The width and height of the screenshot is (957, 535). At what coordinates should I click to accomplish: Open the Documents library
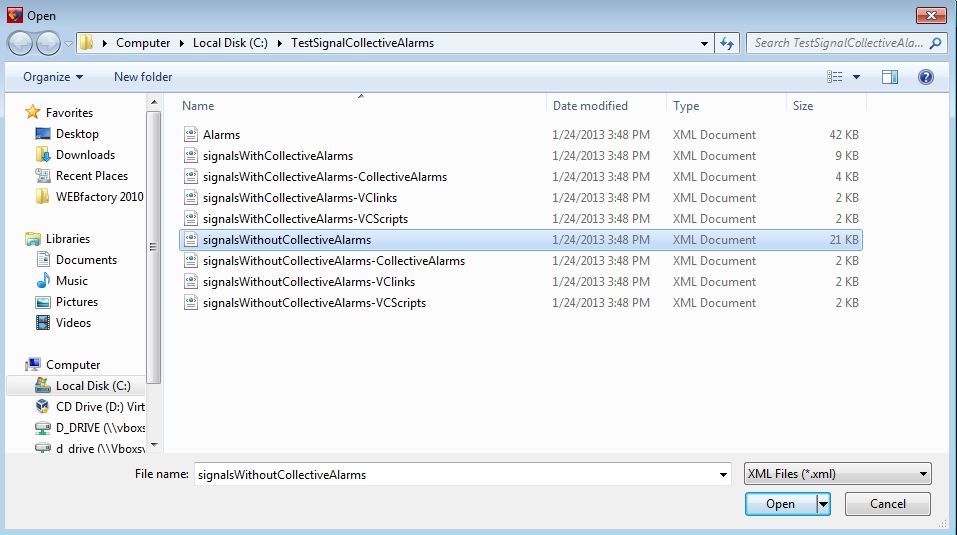76,260
